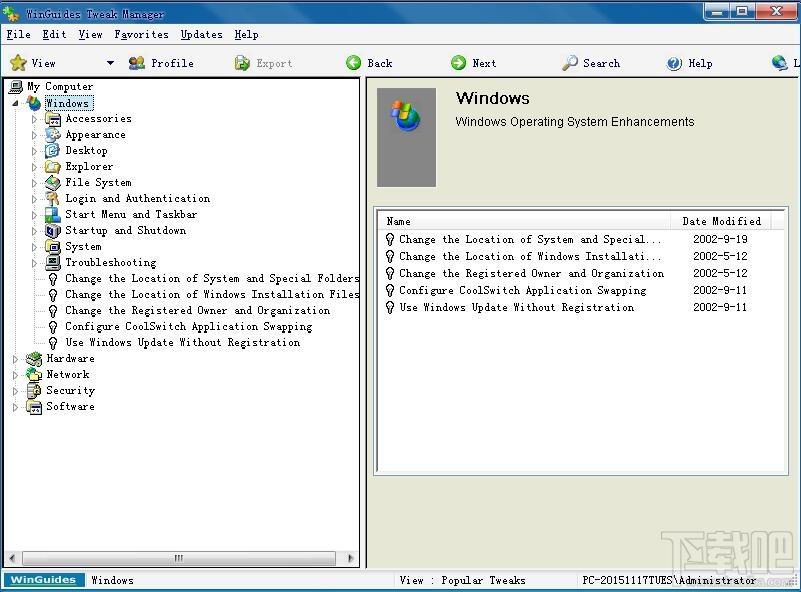Click the Hardware icon in tree
The width and height of the screenshot is (801, 592).
pyautogui.click(x=34, y=359)
